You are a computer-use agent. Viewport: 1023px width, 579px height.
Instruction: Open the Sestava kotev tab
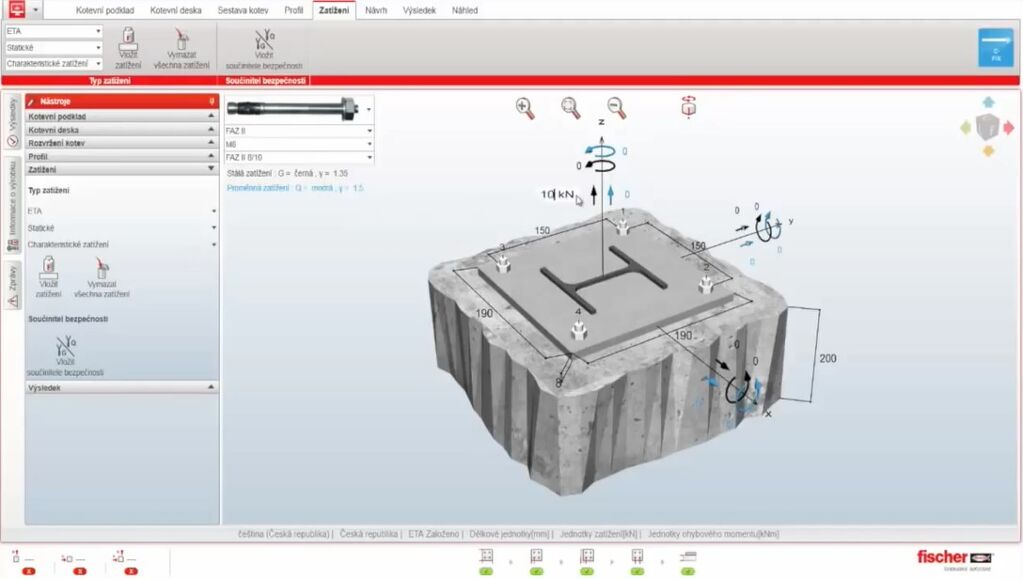click(243, 10)
